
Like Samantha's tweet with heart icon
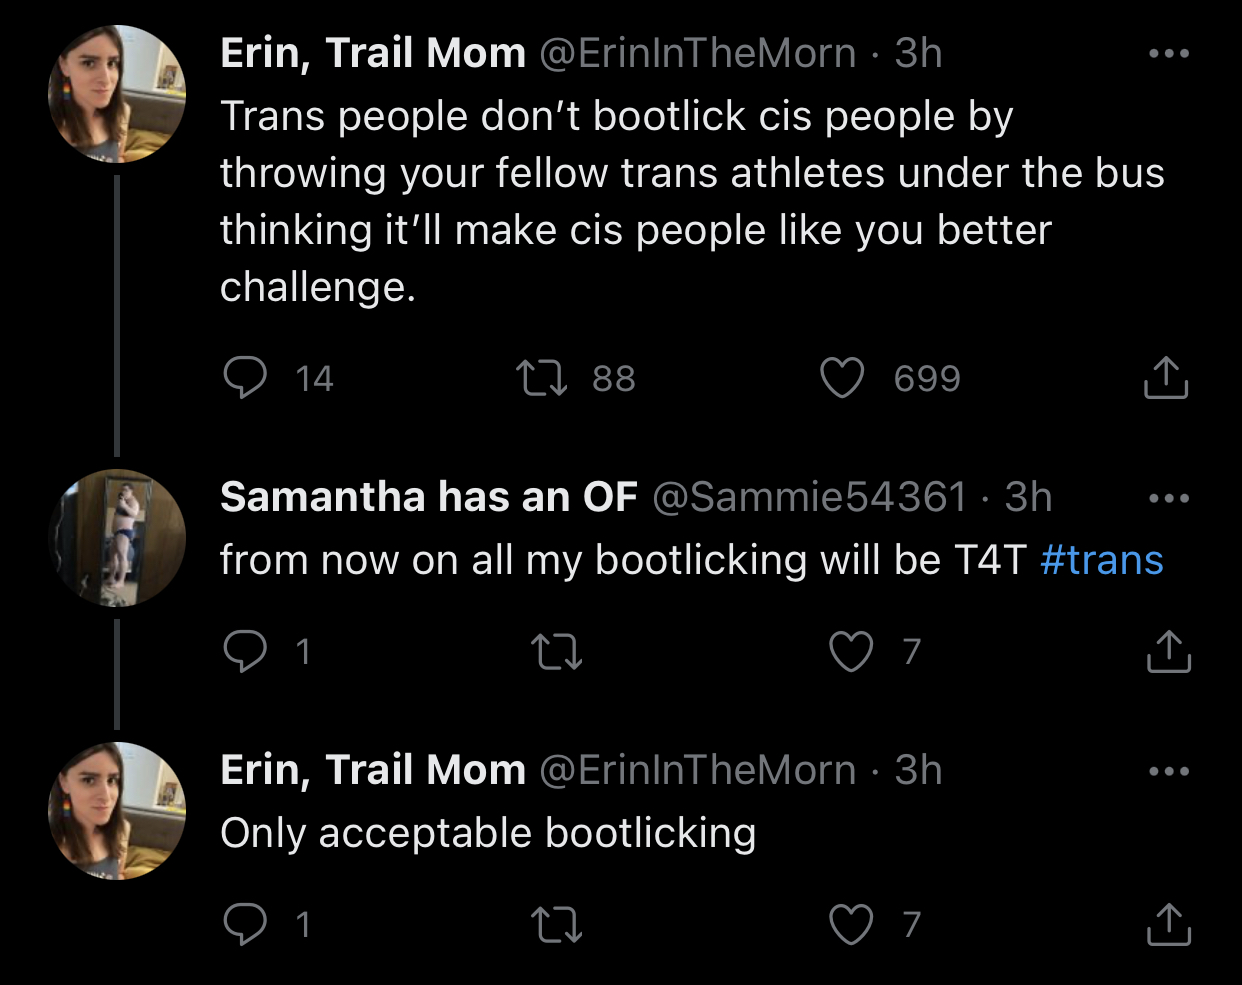point(851,651)
